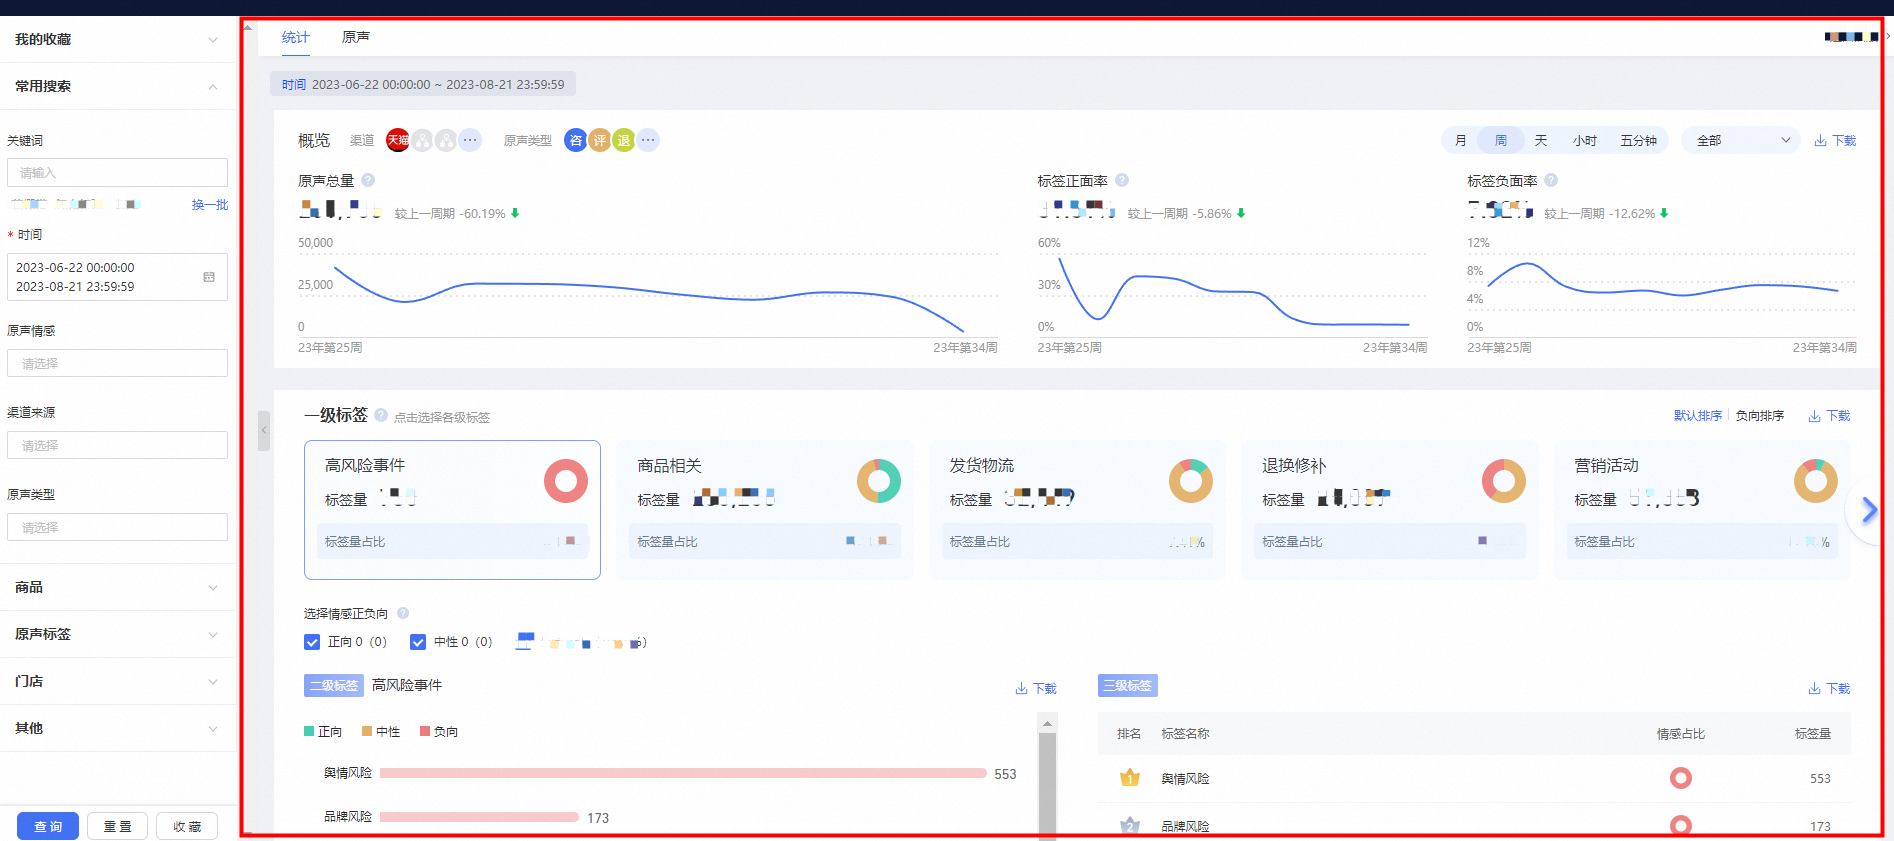Filter by the green 退 voice-type icon

tap(623, 141)
